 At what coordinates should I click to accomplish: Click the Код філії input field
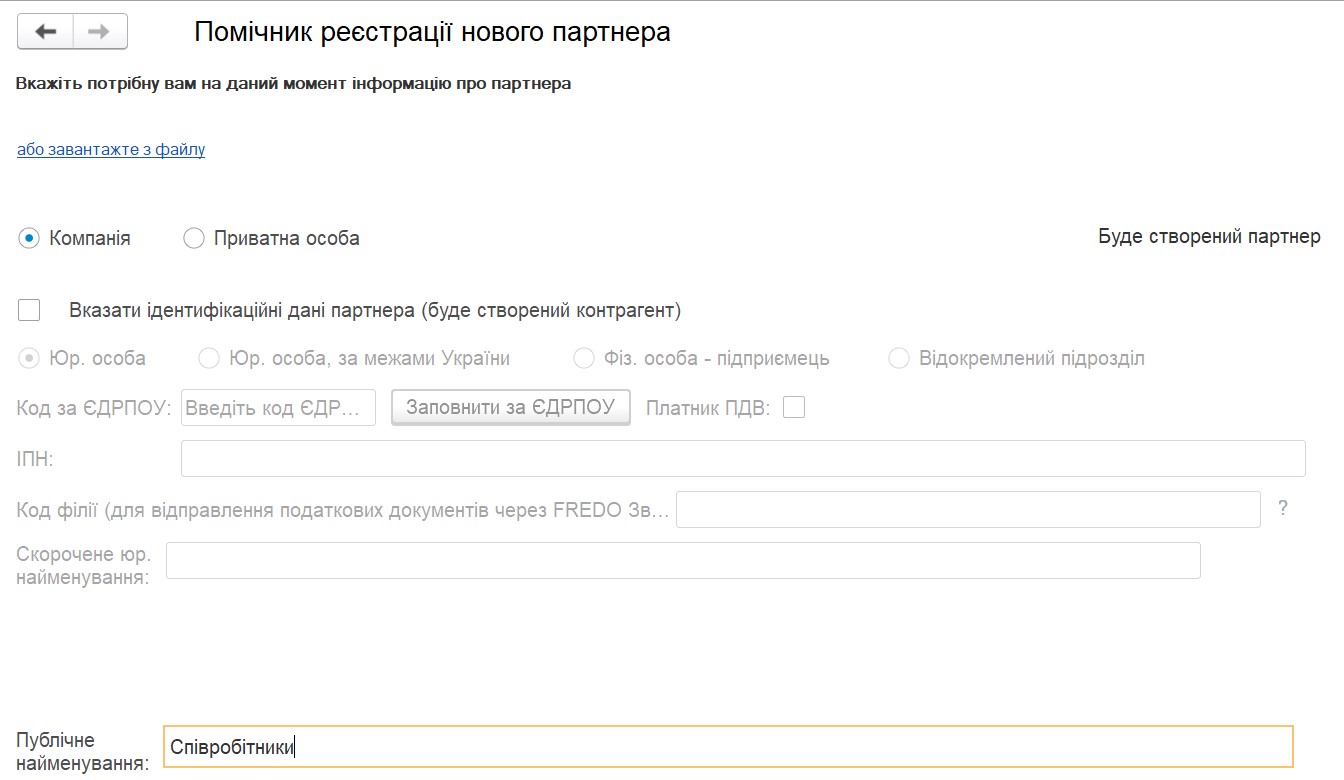[968, 509]
